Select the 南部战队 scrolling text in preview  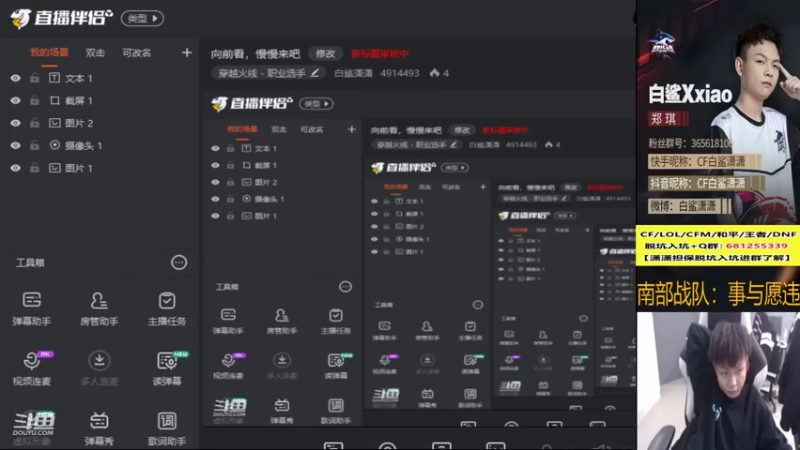[718, 294]
